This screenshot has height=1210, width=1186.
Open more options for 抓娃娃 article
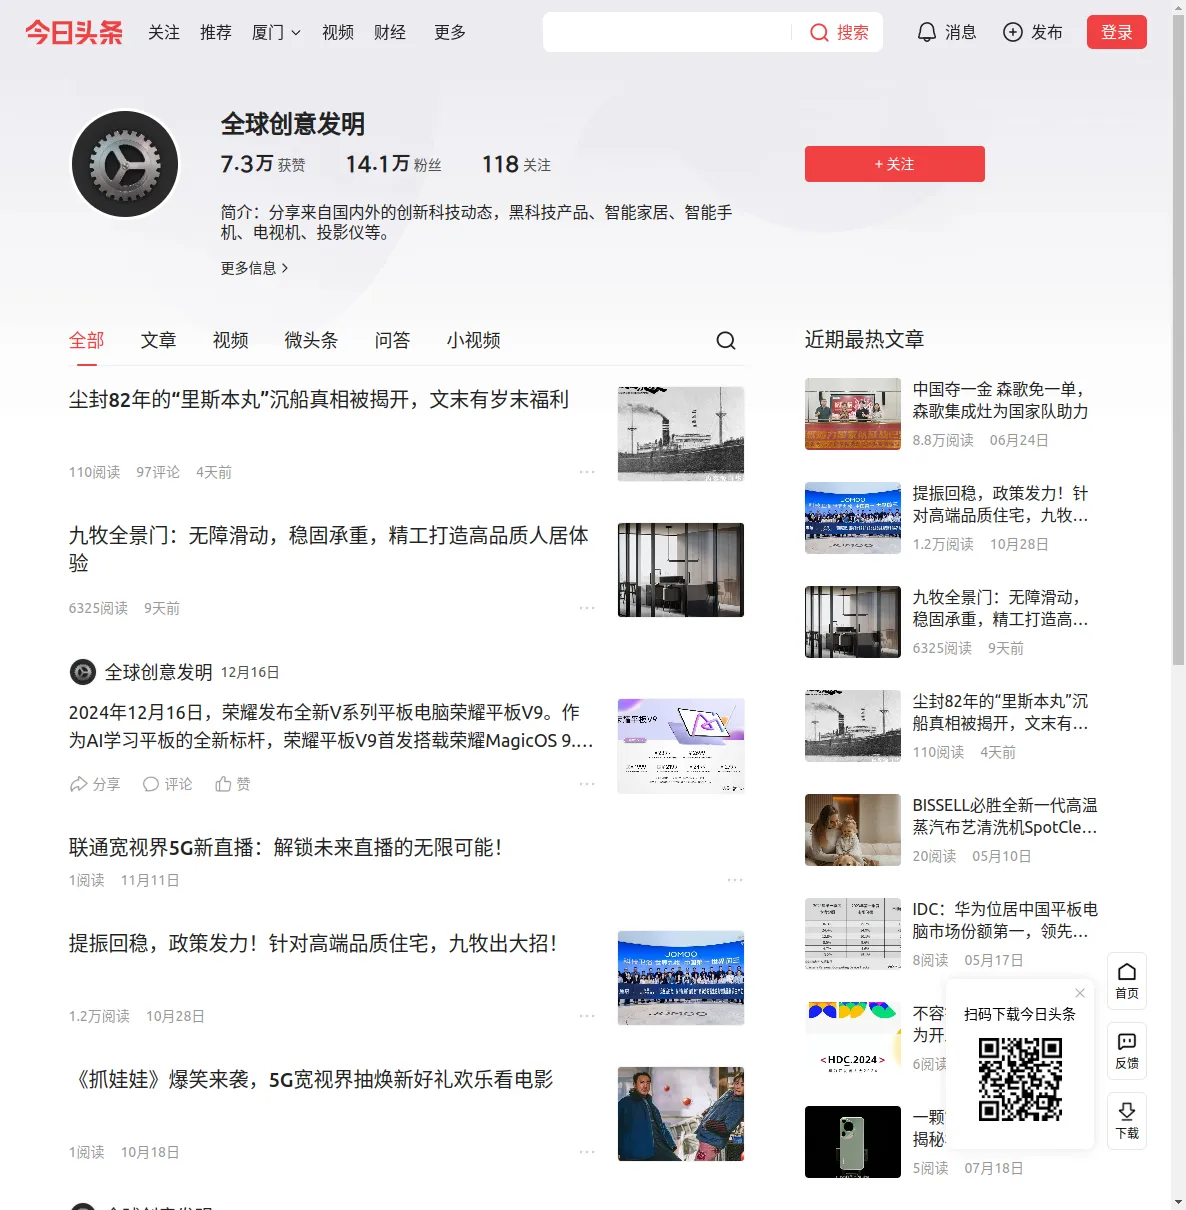point(587,1152)
